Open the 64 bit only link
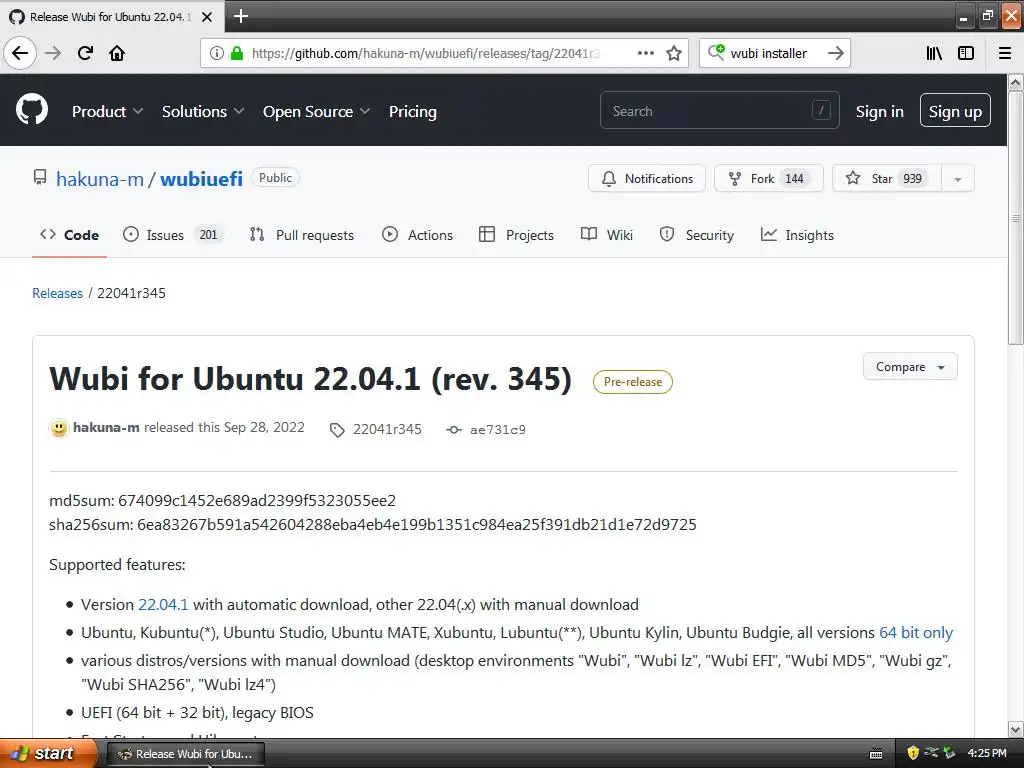This screenshot has width=1024, height=768. tap(916, 633)
